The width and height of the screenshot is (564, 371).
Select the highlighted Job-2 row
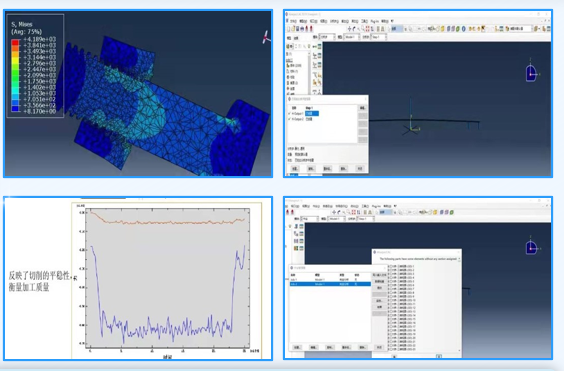click(x=330, y=284)
